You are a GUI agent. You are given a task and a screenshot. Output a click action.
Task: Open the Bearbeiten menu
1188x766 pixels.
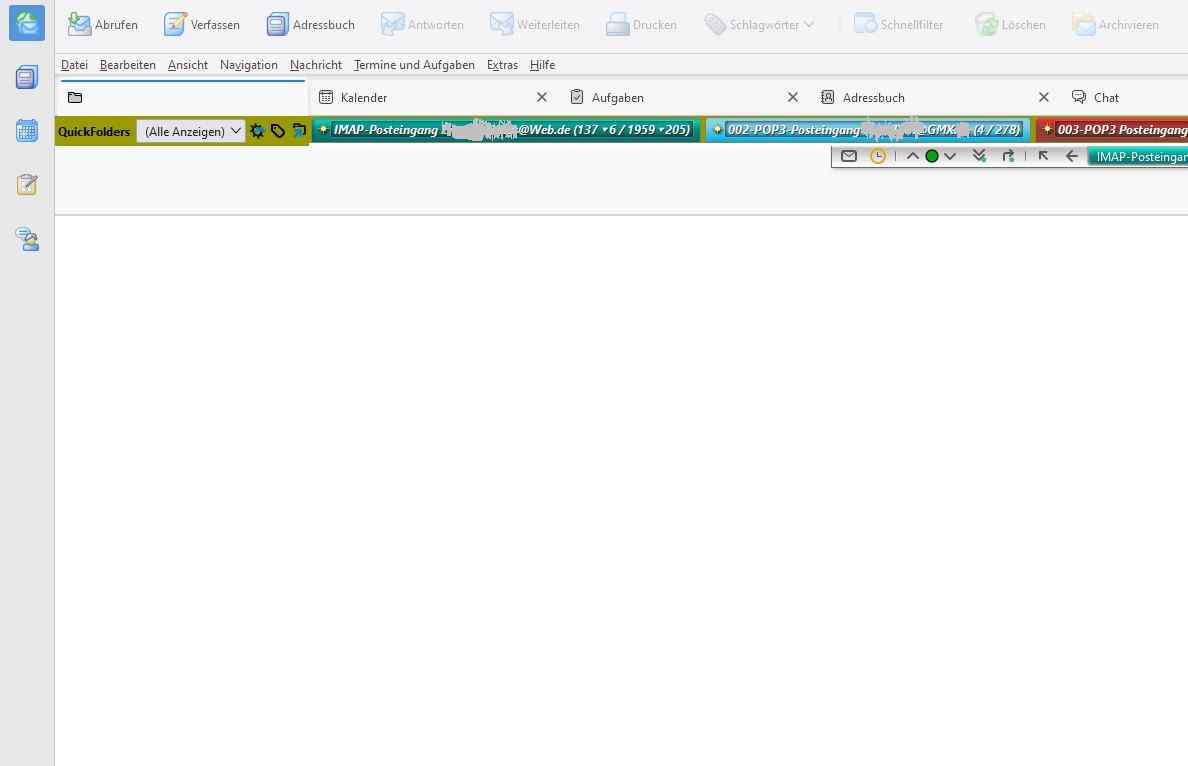coord(127,65)
